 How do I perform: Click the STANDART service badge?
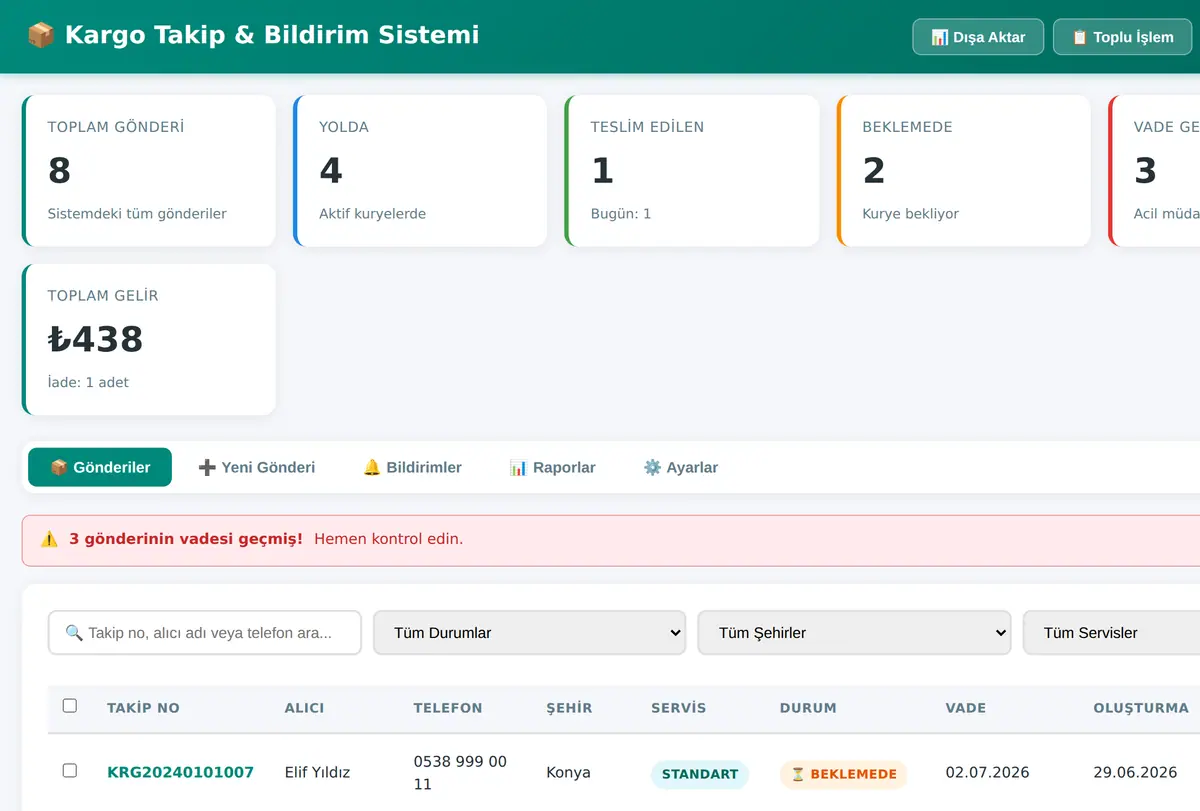pos(700,774)
